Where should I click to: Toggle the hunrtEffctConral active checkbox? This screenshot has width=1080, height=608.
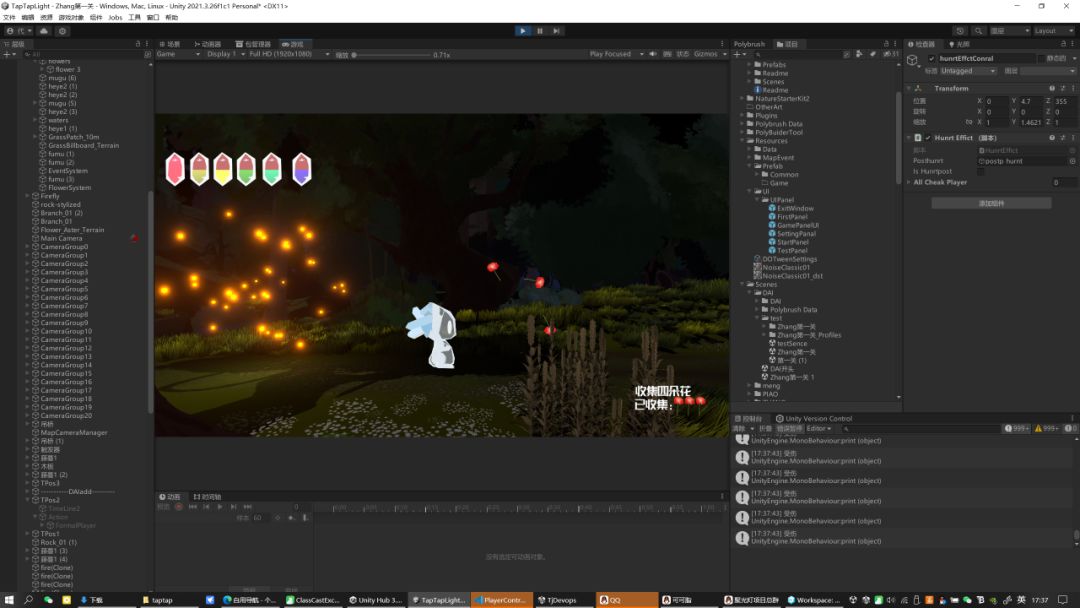(x=931, y=59)
